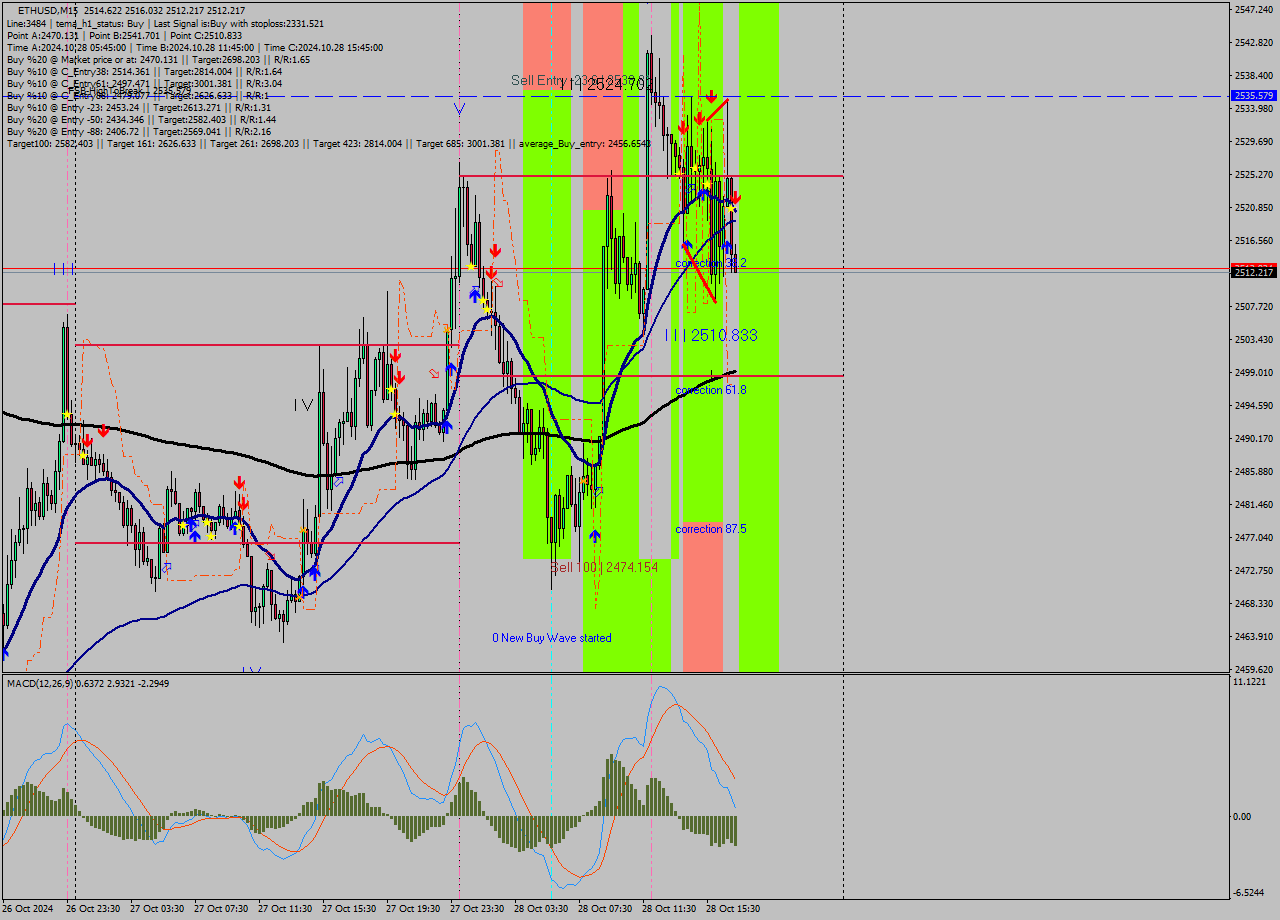Image resolution: width=1280 pixels, height=920 pixels.
Task: Click the 'Buy %10 @ Entry -23: 2453.24' row
Action: point(139,107)
